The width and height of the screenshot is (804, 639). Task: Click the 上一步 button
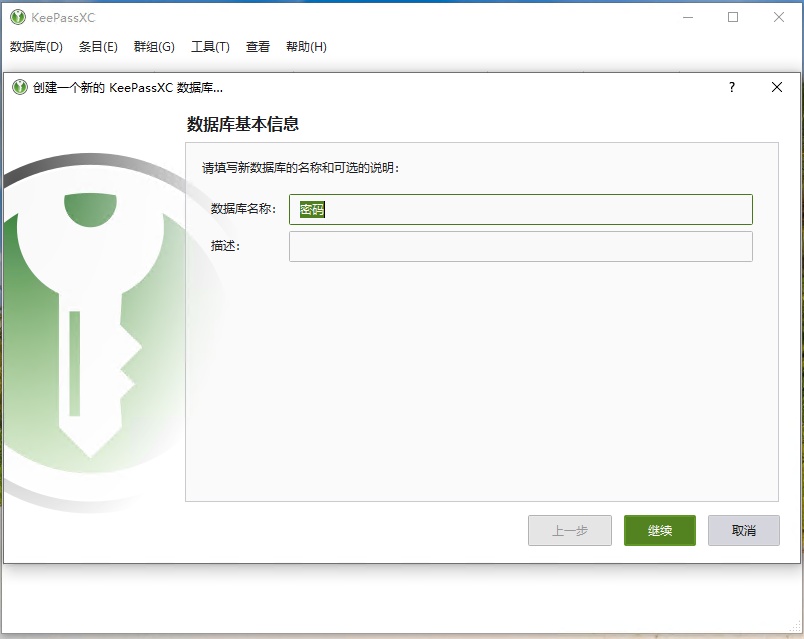(x=570, y=530)
